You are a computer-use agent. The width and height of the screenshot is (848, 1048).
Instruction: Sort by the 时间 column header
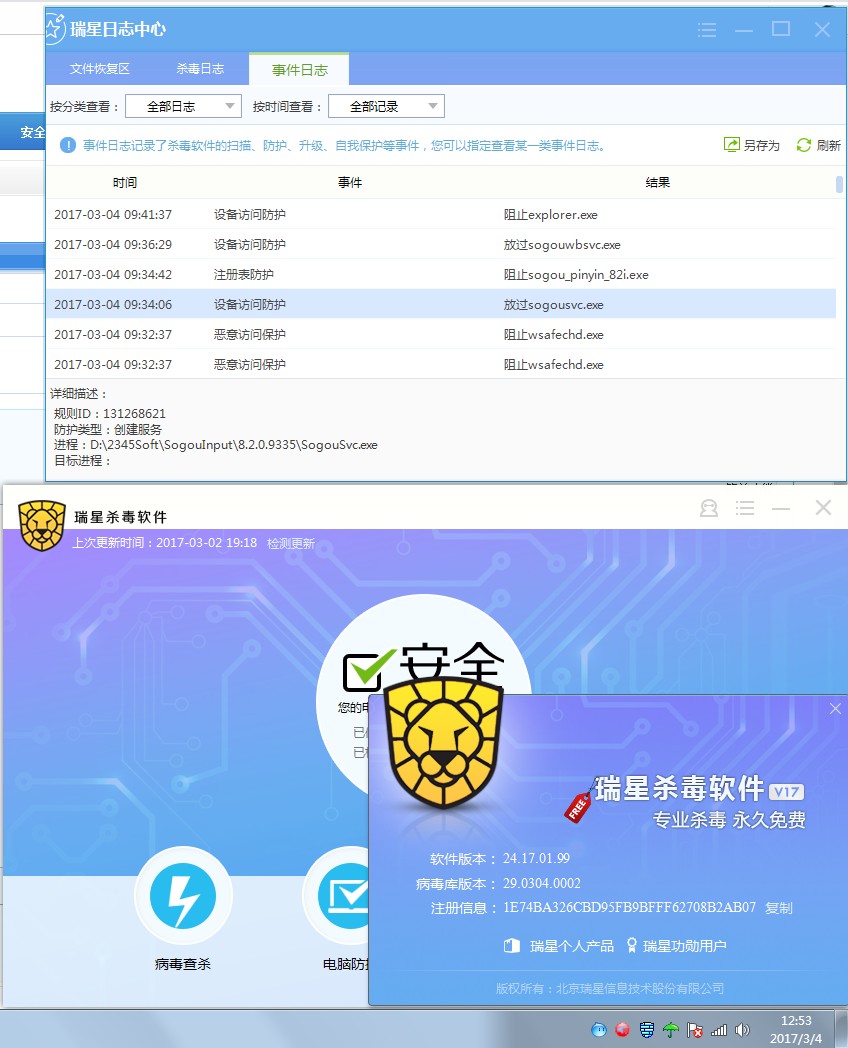[x=125, y=182]
